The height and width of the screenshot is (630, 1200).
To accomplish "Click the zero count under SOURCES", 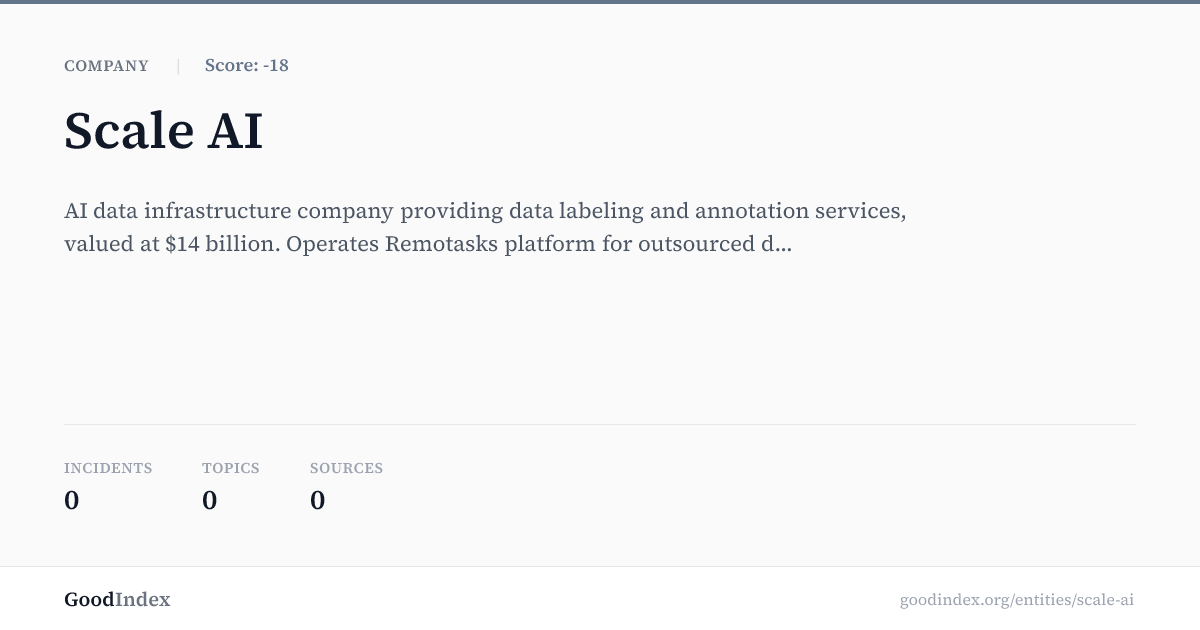I will [x=318, y=500].
